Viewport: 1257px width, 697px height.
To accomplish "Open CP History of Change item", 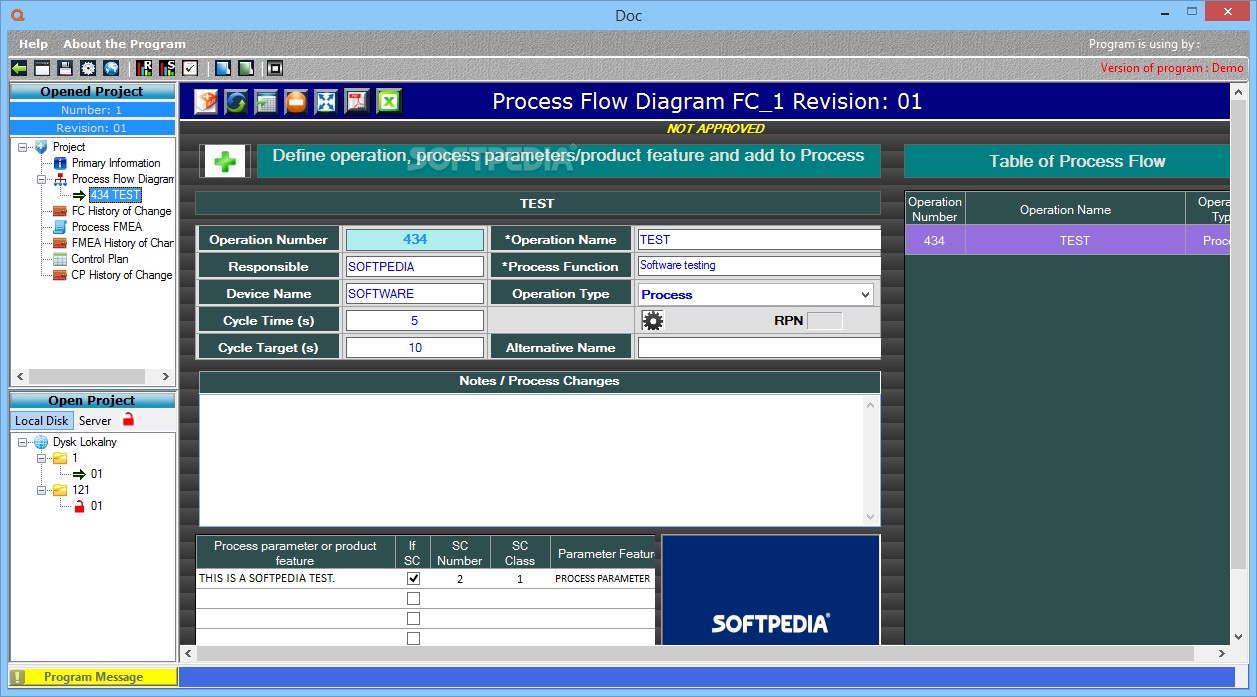I will point(122,275).
